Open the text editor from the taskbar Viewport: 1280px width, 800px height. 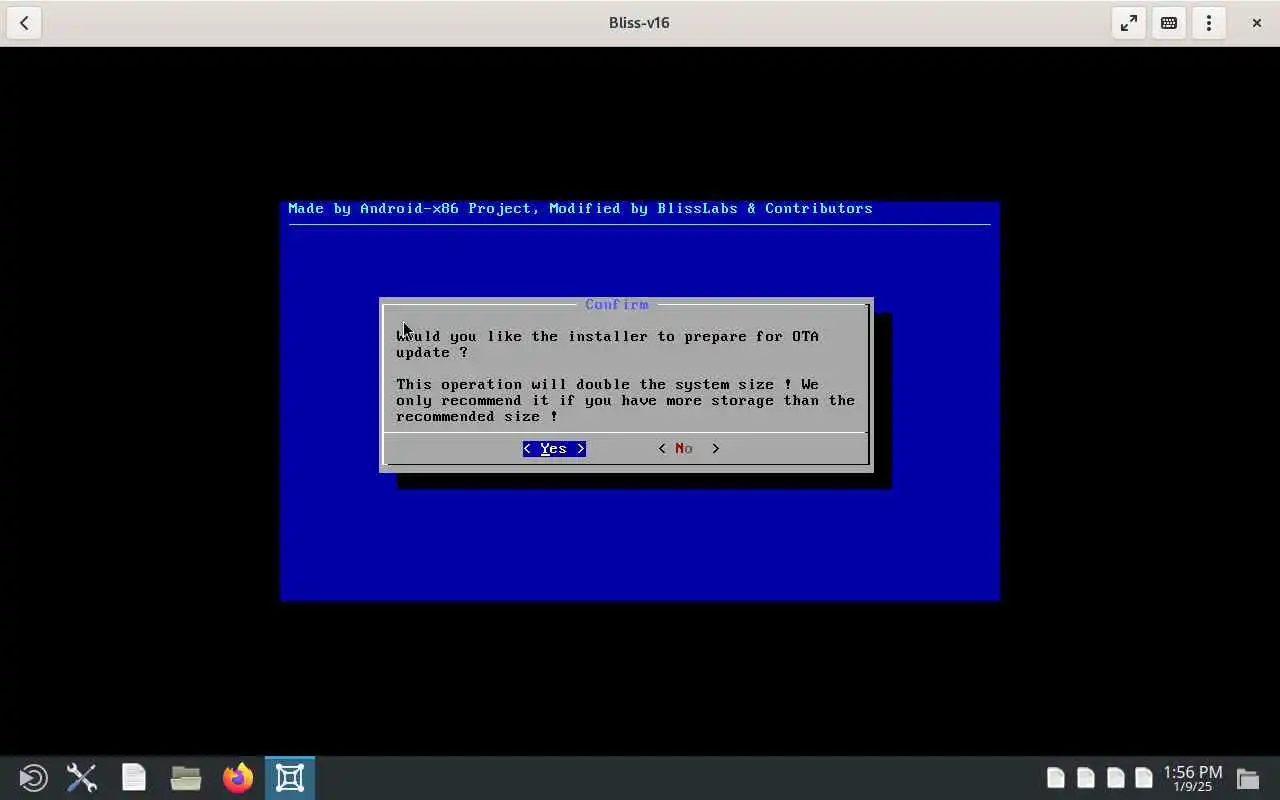click(134, 778)
